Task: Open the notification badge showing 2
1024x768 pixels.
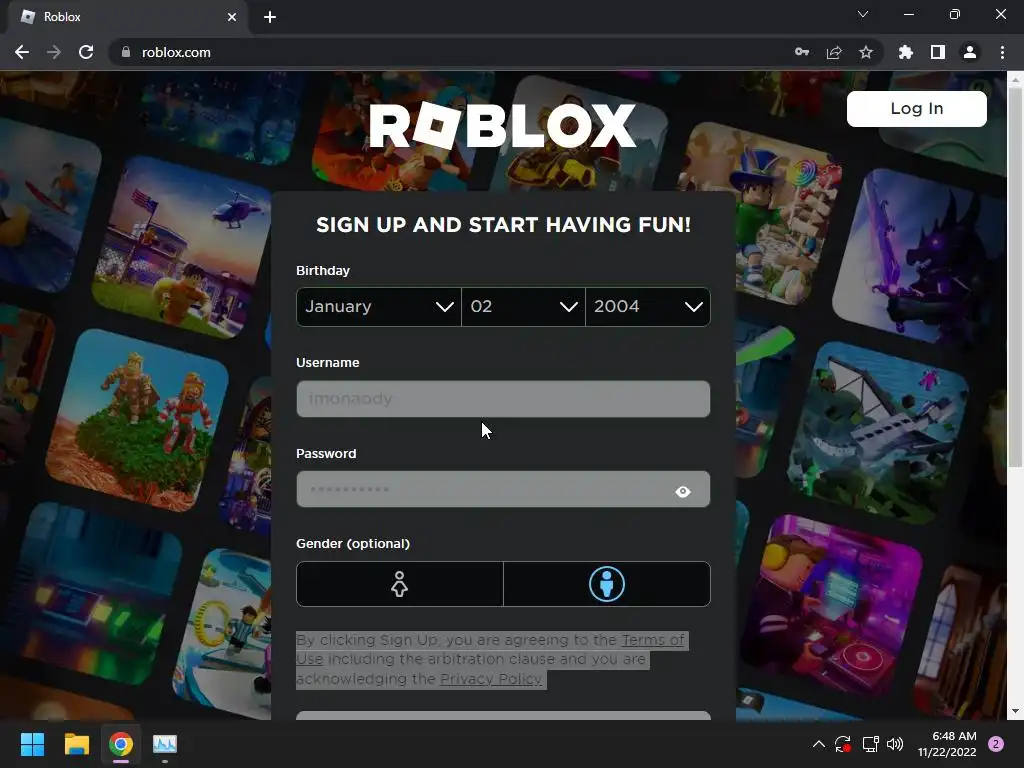Action: (x=996, y=744)
